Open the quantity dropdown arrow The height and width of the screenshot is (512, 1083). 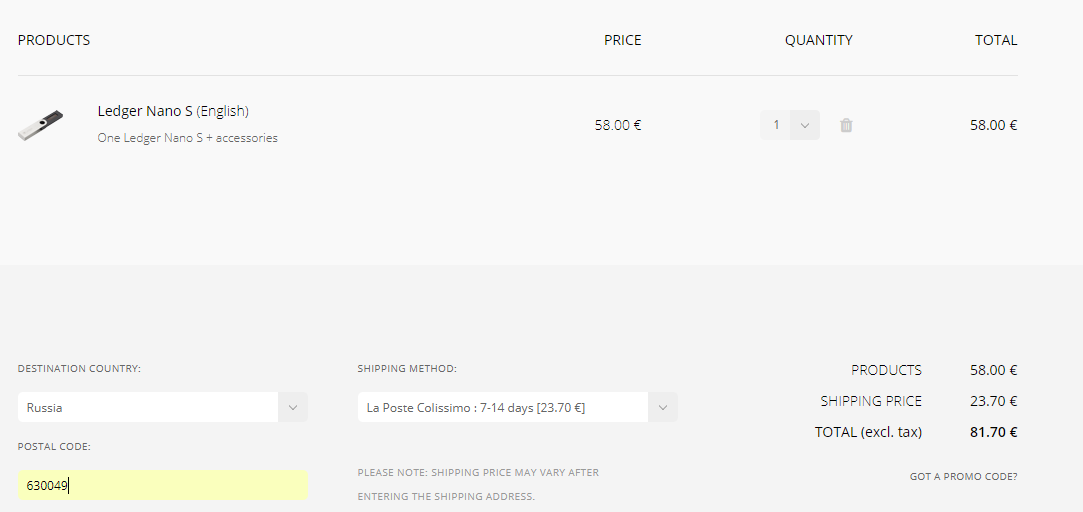(x=805, y=125)
